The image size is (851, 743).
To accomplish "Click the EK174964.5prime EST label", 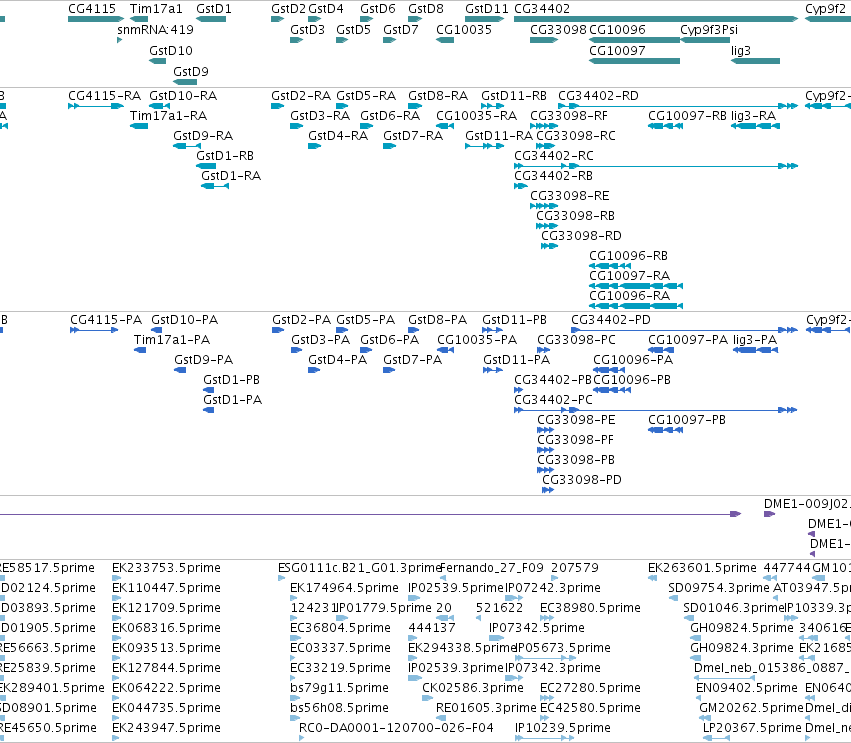I will [344, 588].
